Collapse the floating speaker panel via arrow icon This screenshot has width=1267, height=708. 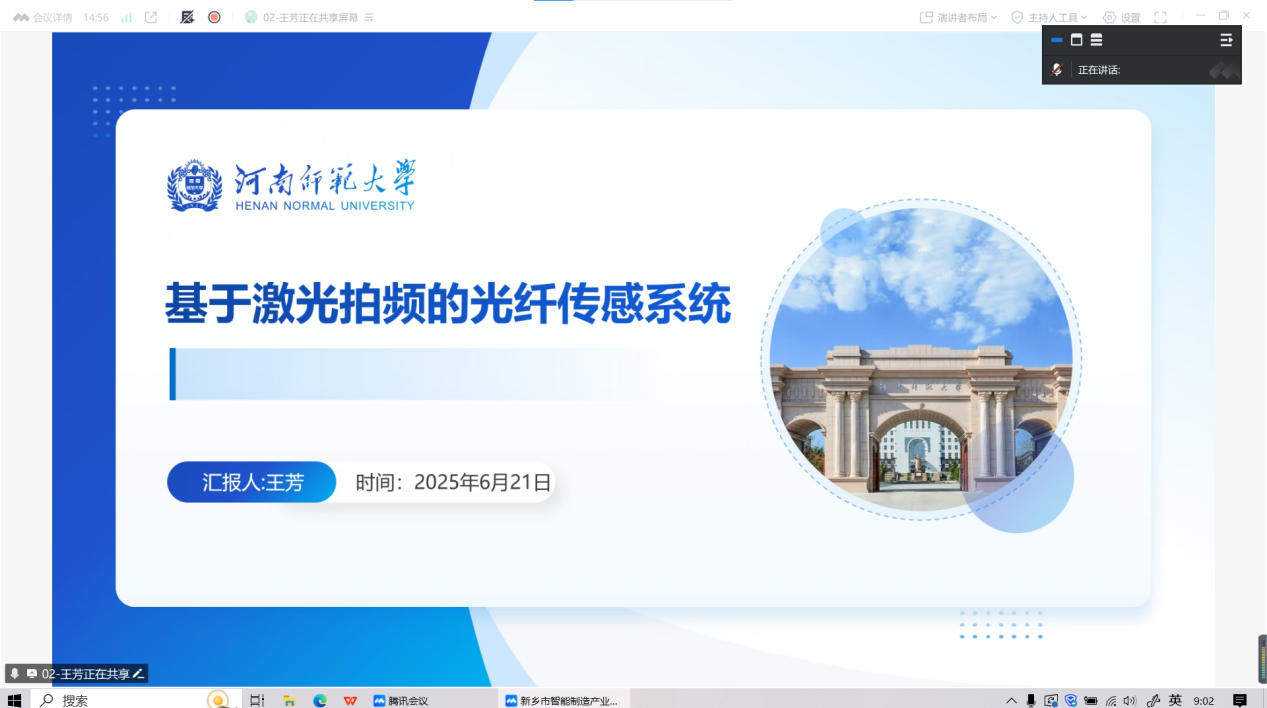pos(1226,40)
